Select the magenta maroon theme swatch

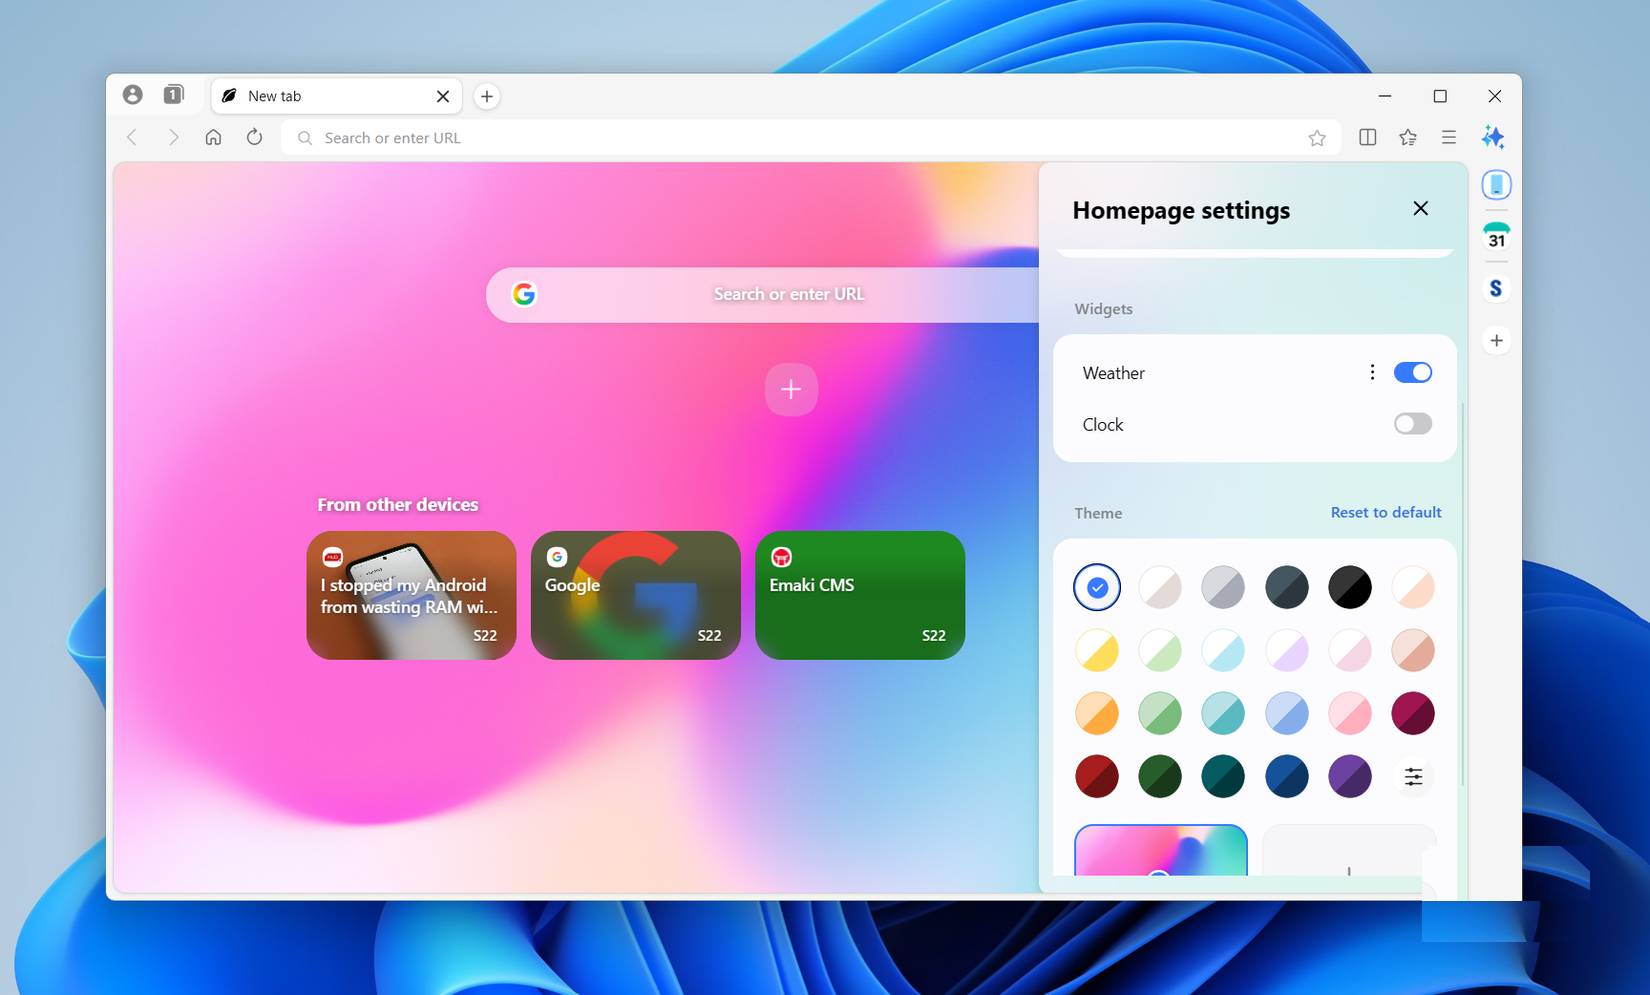(1413, 713)
